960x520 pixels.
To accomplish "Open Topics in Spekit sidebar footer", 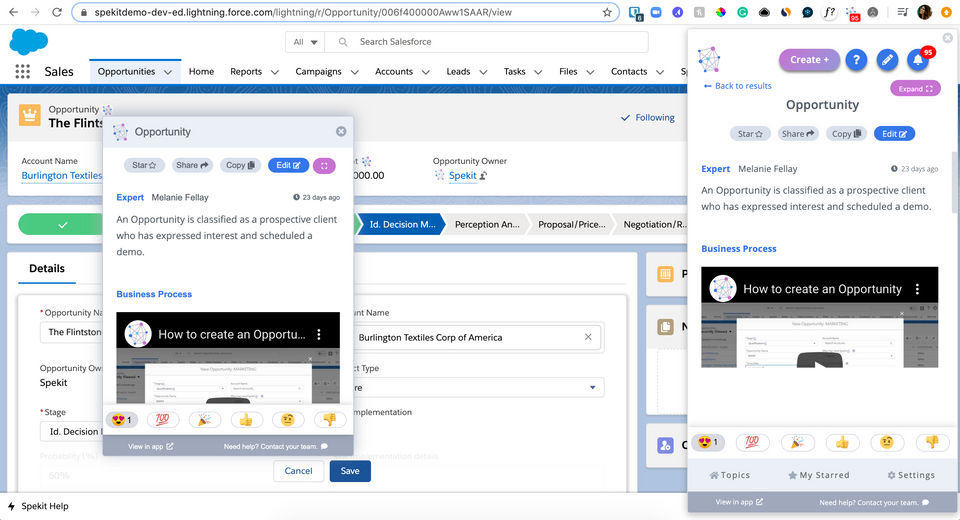I will (730, 475).
